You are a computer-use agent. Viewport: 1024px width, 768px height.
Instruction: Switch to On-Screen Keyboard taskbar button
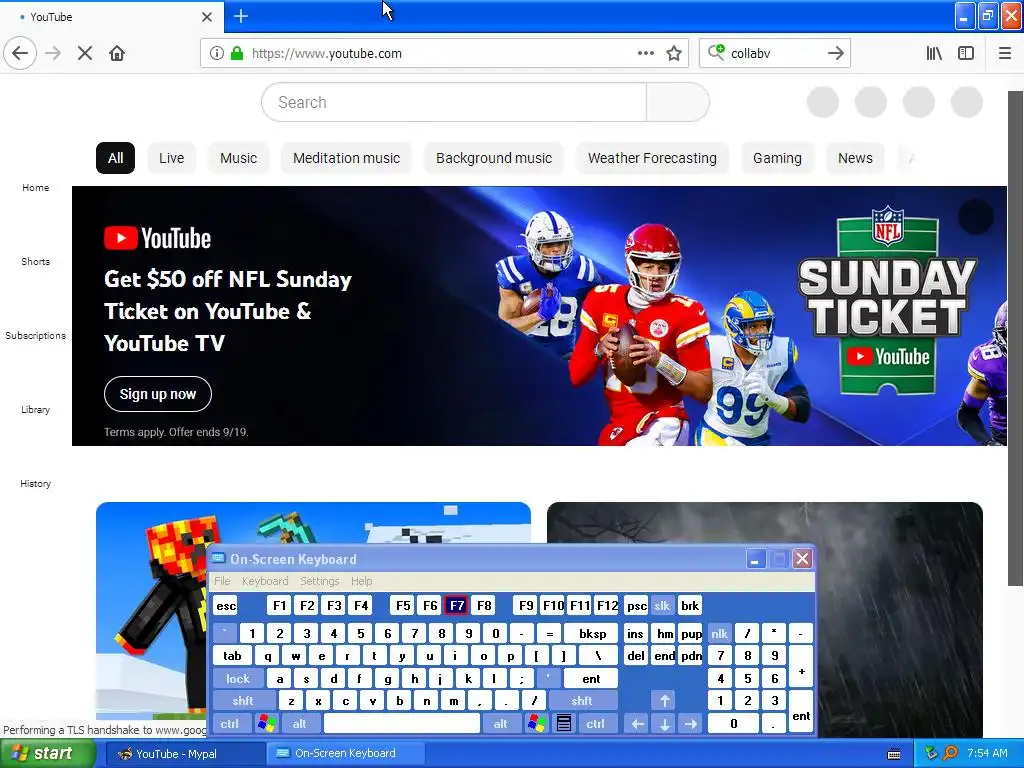click(345, 754)
